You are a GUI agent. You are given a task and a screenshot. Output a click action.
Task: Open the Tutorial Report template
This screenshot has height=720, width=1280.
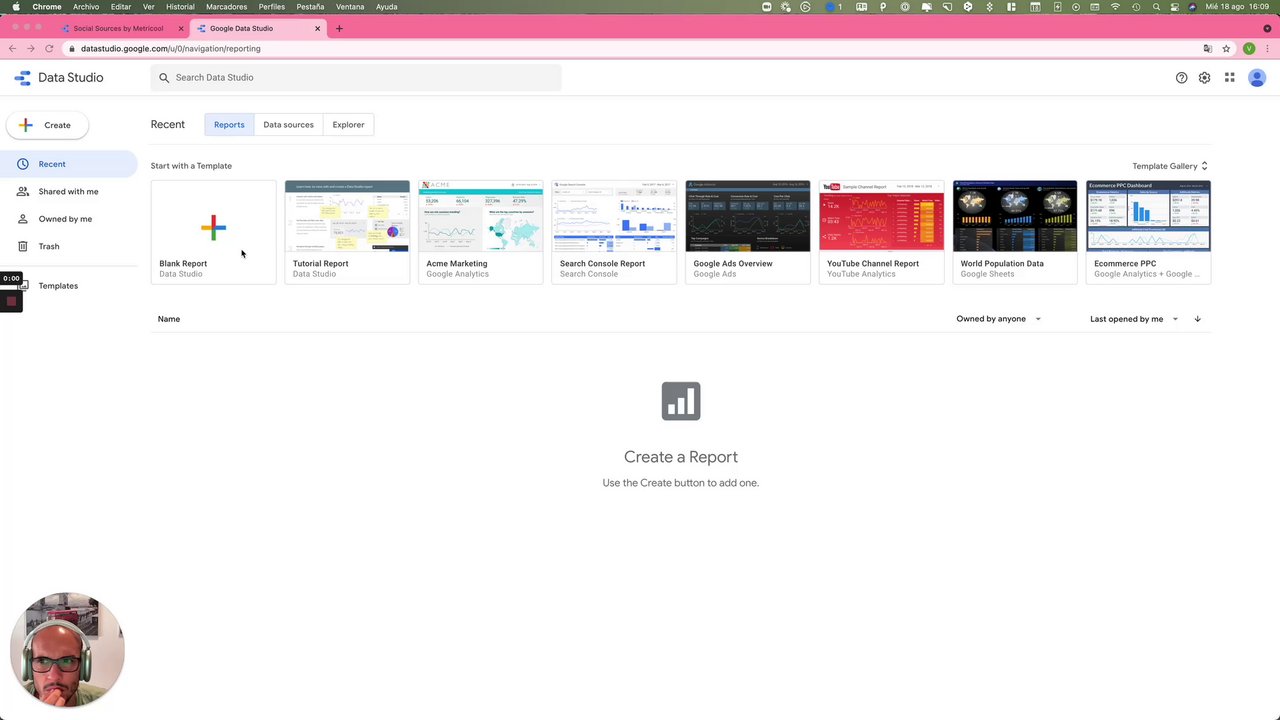[x=347, y=232]
